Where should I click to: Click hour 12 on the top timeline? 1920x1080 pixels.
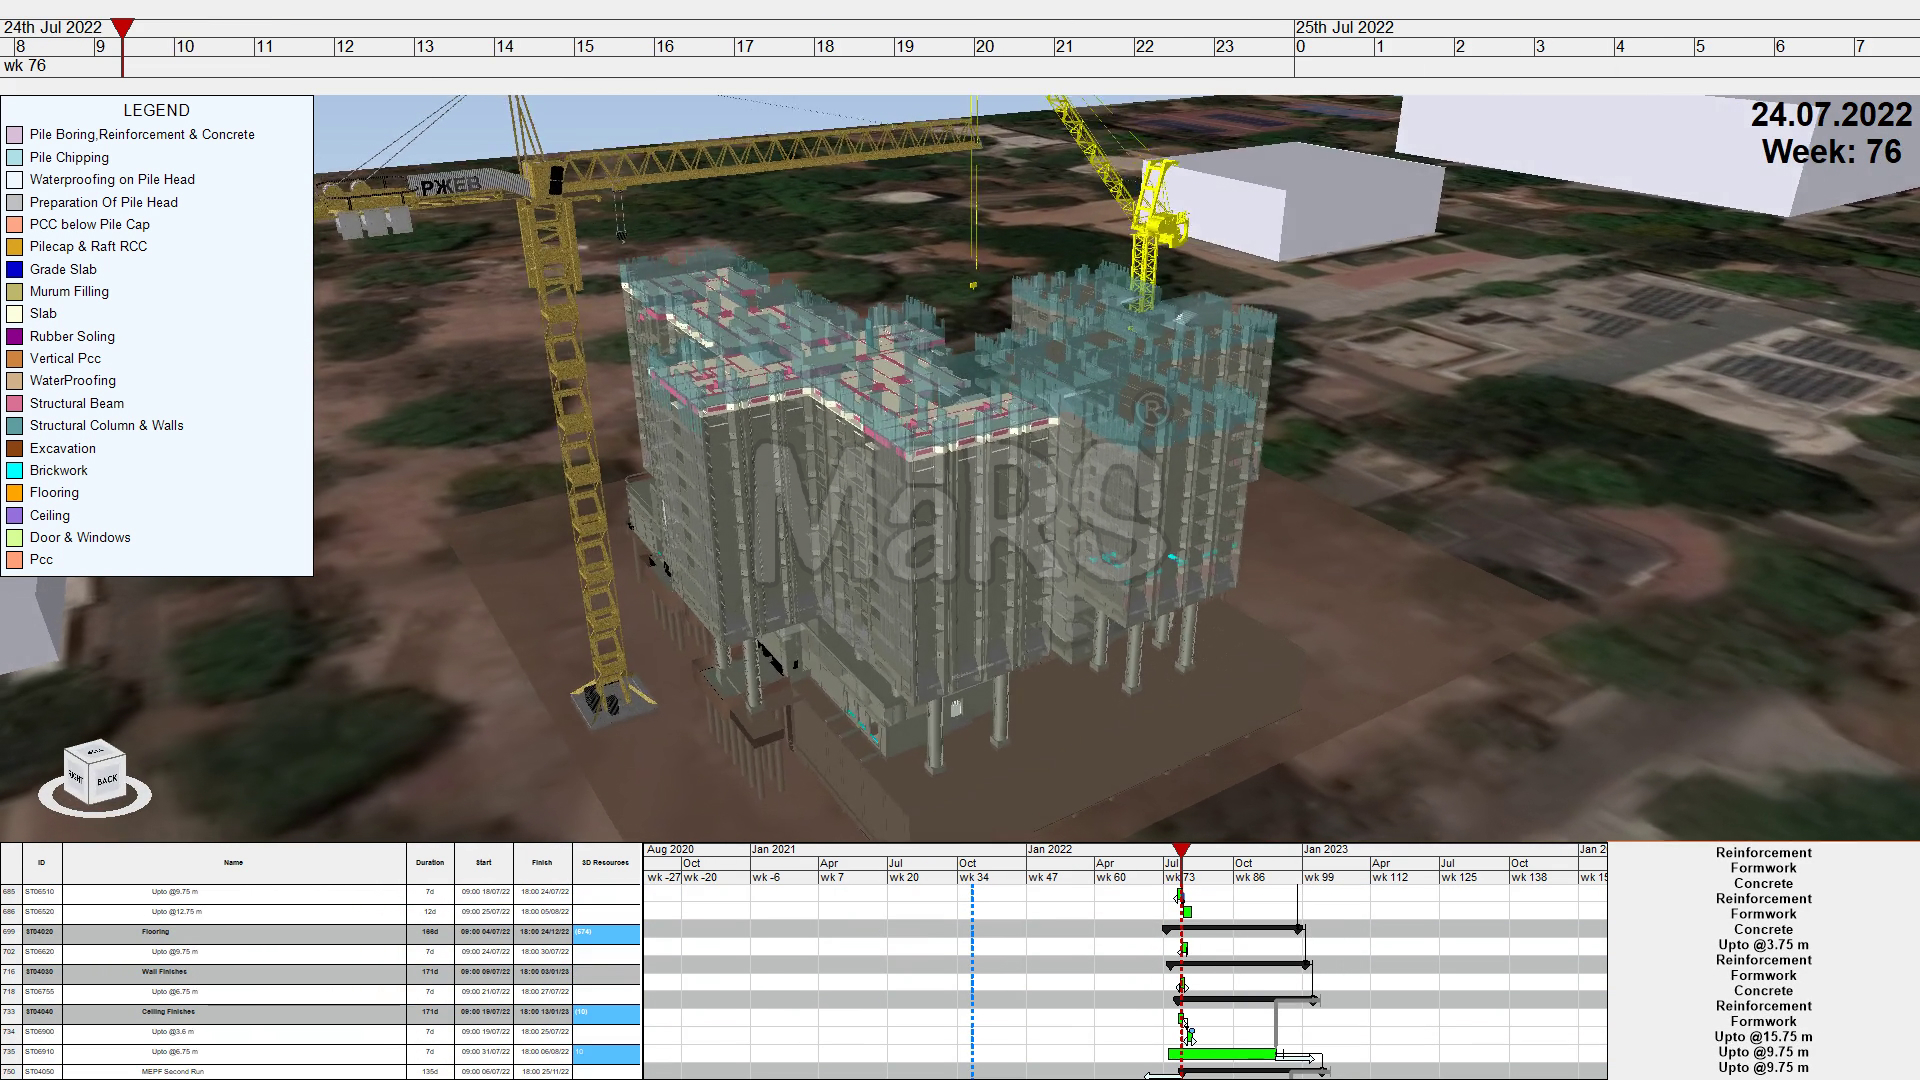click(x=345, y=47)
